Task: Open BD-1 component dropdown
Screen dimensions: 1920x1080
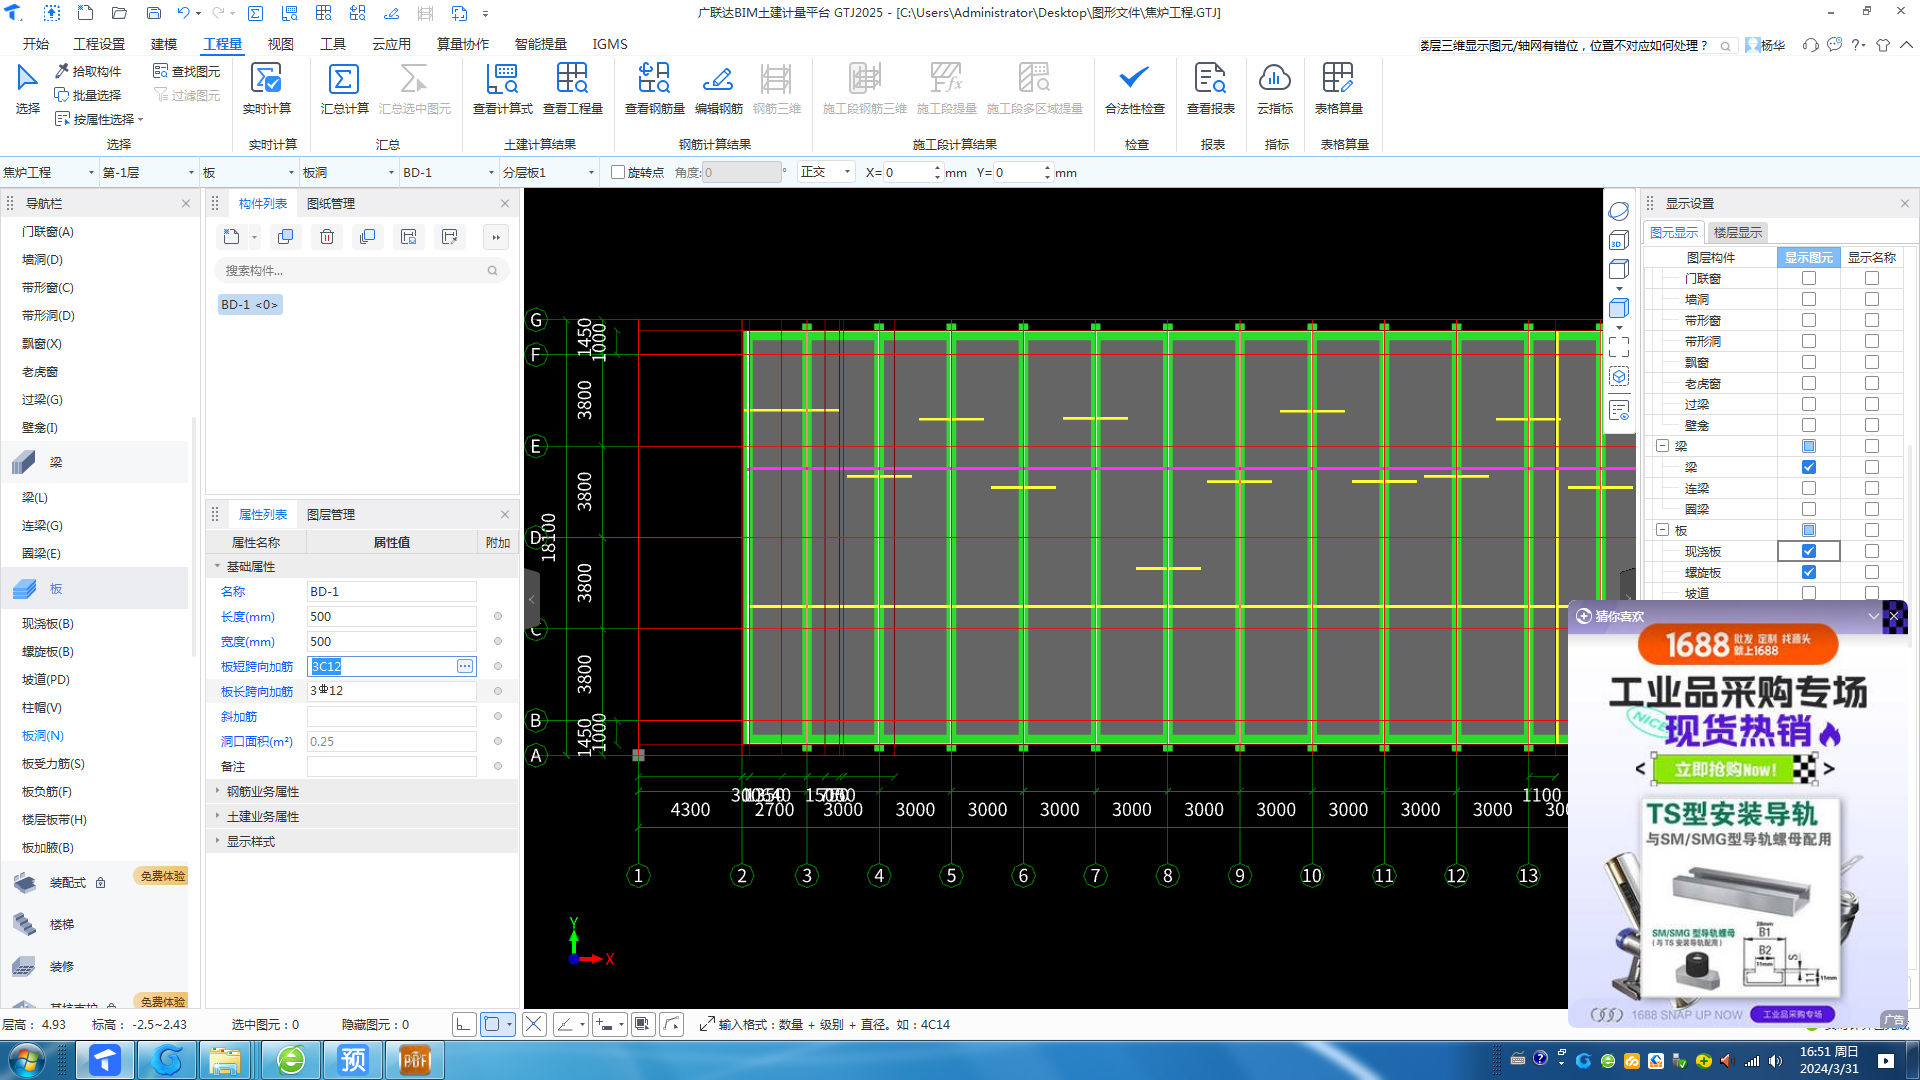Action: (x=449, y=172)
